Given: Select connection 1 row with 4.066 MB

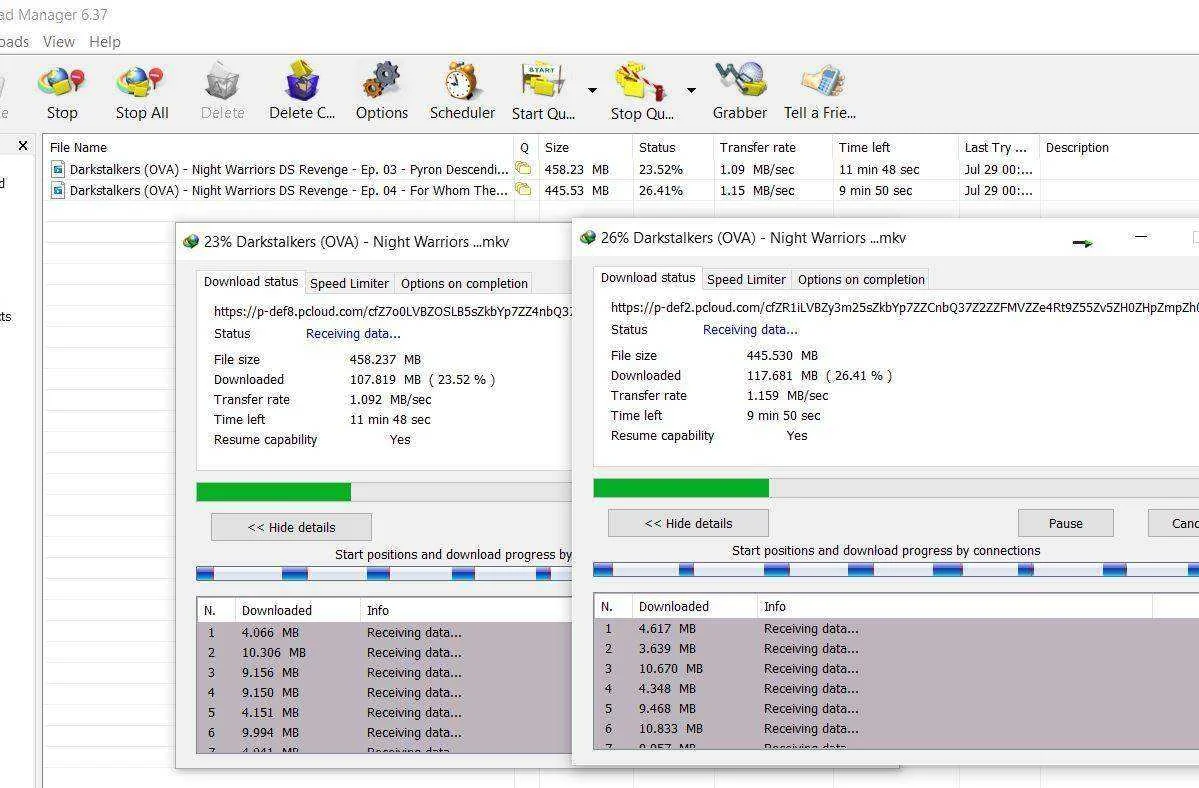Looking at the screenshot, I should pos(385,633).
